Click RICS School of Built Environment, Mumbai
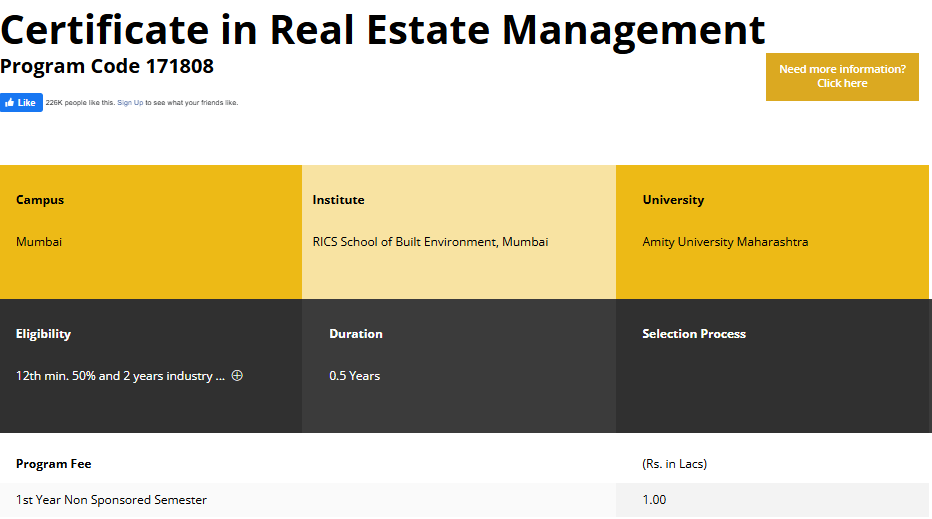 click(430, 242)
